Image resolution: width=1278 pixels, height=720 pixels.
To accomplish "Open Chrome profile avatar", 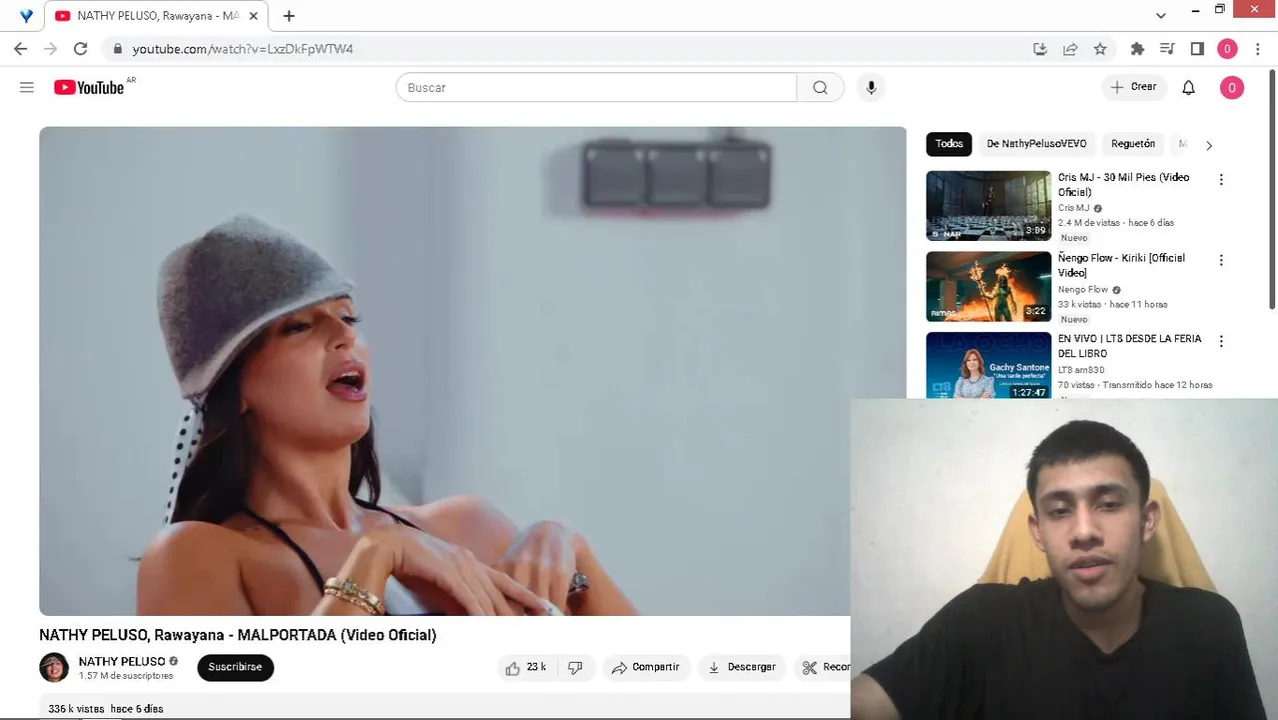I will (1227, 48).
